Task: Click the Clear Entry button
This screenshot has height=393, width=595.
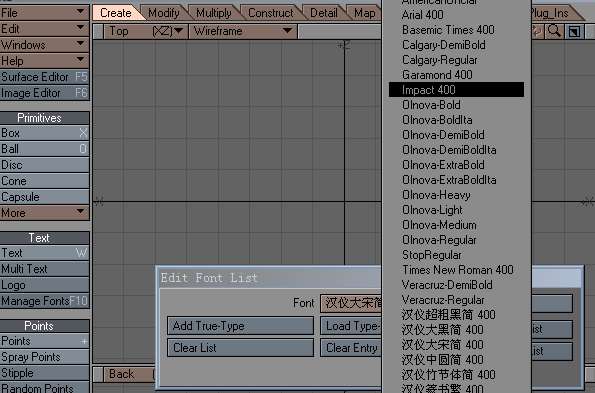Action: (x=351, y=348)
